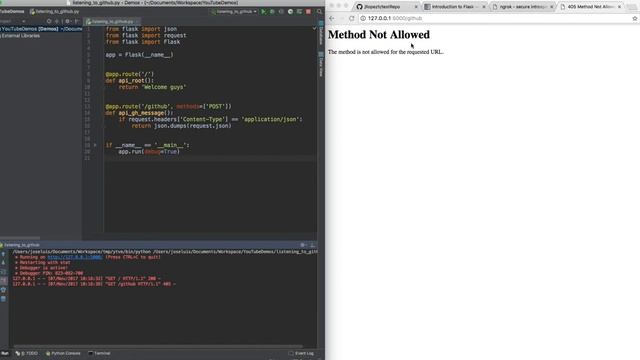Close the 405 Method Not Allowed browser tab
The image size is (640, 360).
tap(620, 7)
